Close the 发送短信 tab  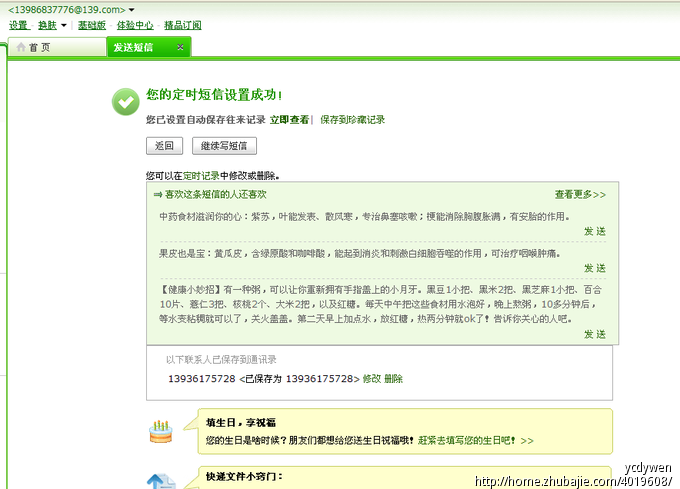coord(180,47)
